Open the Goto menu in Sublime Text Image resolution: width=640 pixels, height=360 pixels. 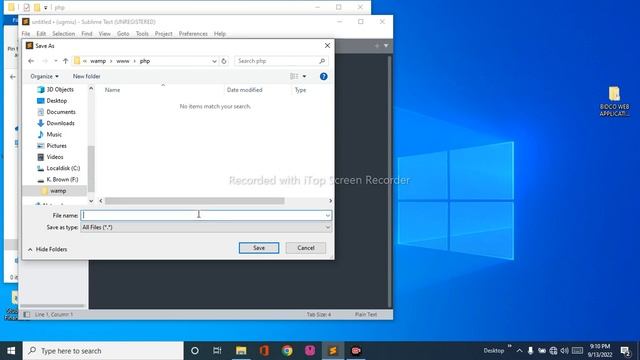click(x=123, y=33)
